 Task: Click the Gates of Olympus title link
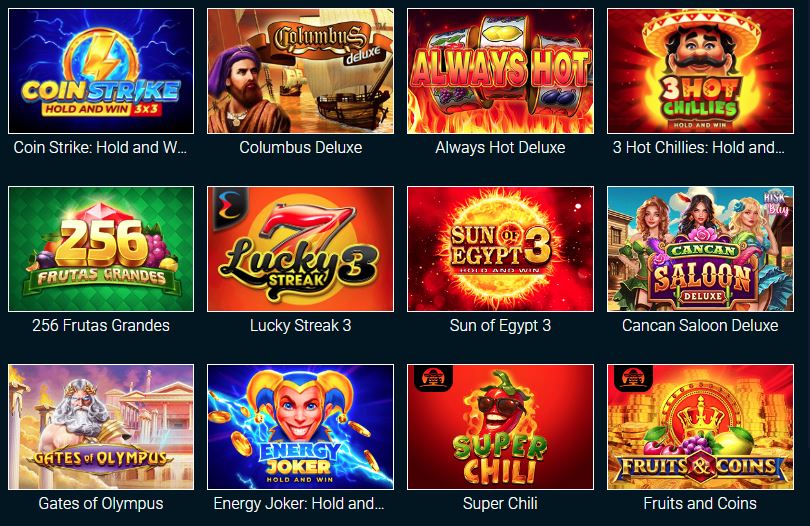[101, 503]
